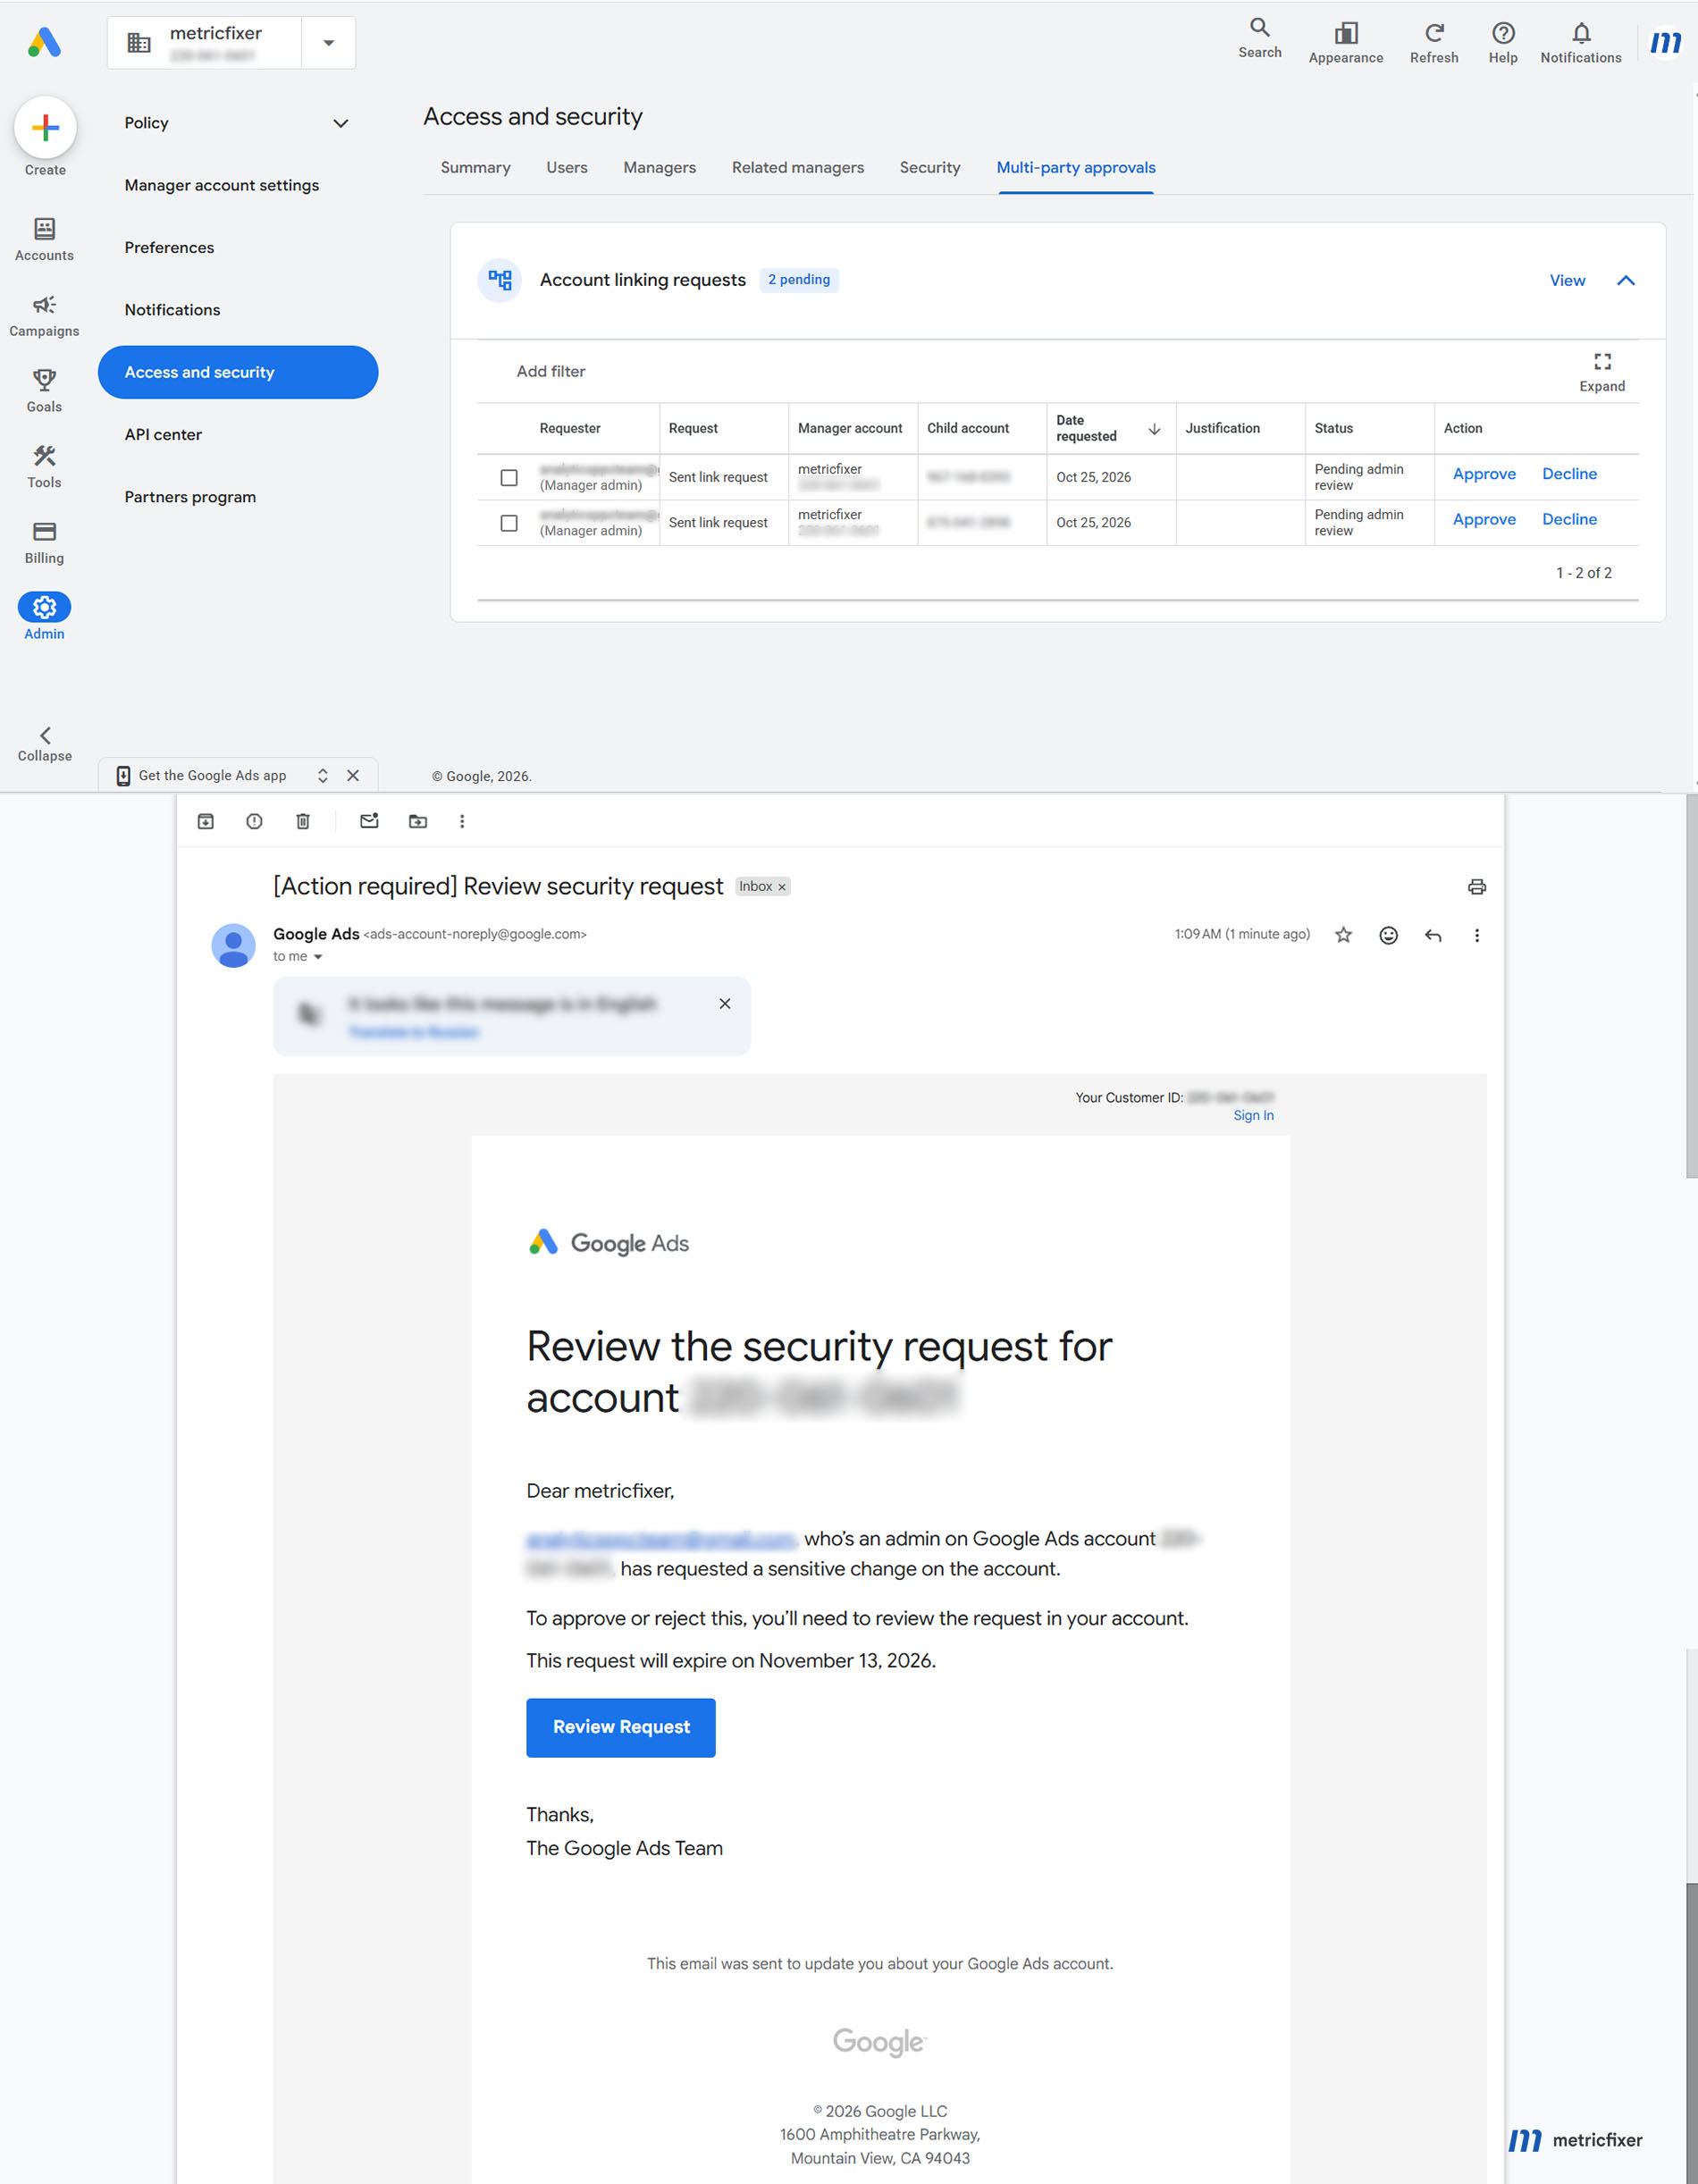This screenshot has width=1698, height=2184.
Task: Switch to the Users tab
Action: [566, 167]
